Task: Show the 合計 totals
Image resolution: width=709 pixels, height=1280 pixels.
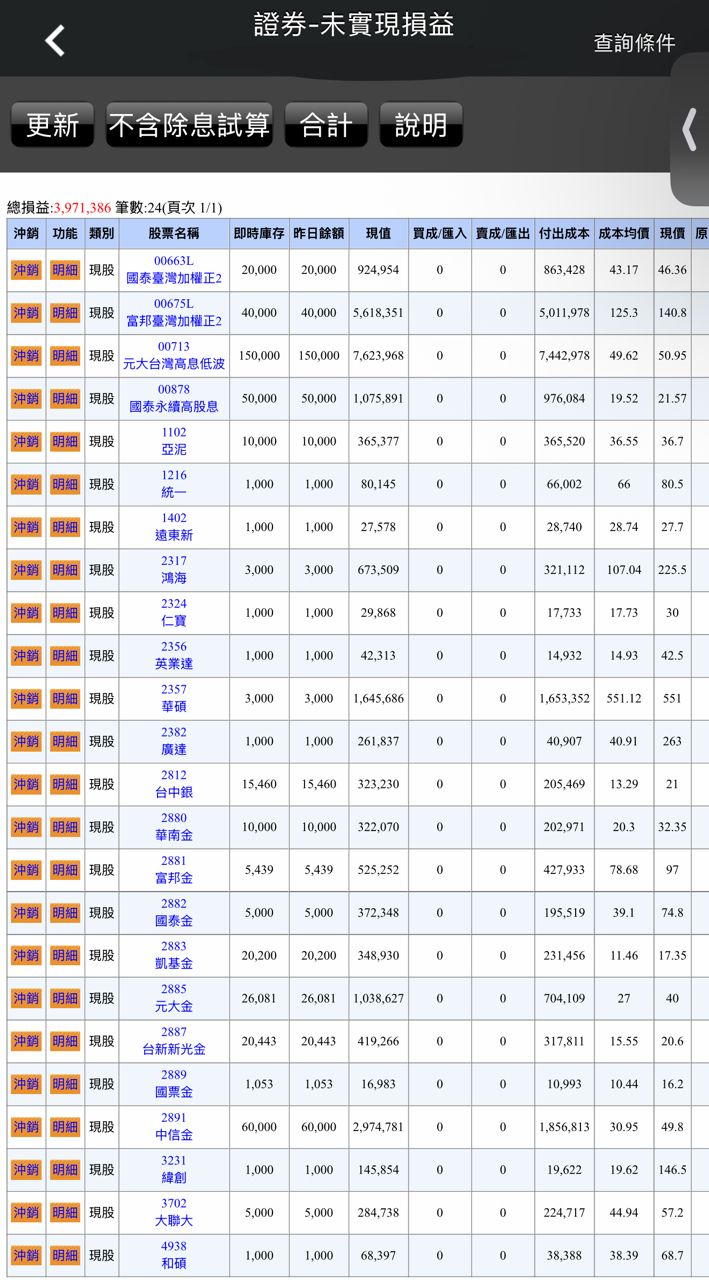Action: [x=326, y=125]
